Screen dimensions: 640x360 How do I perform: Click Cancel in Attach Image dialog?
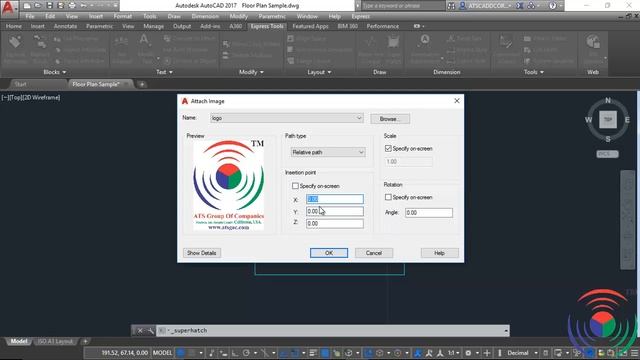click(373, 253)
